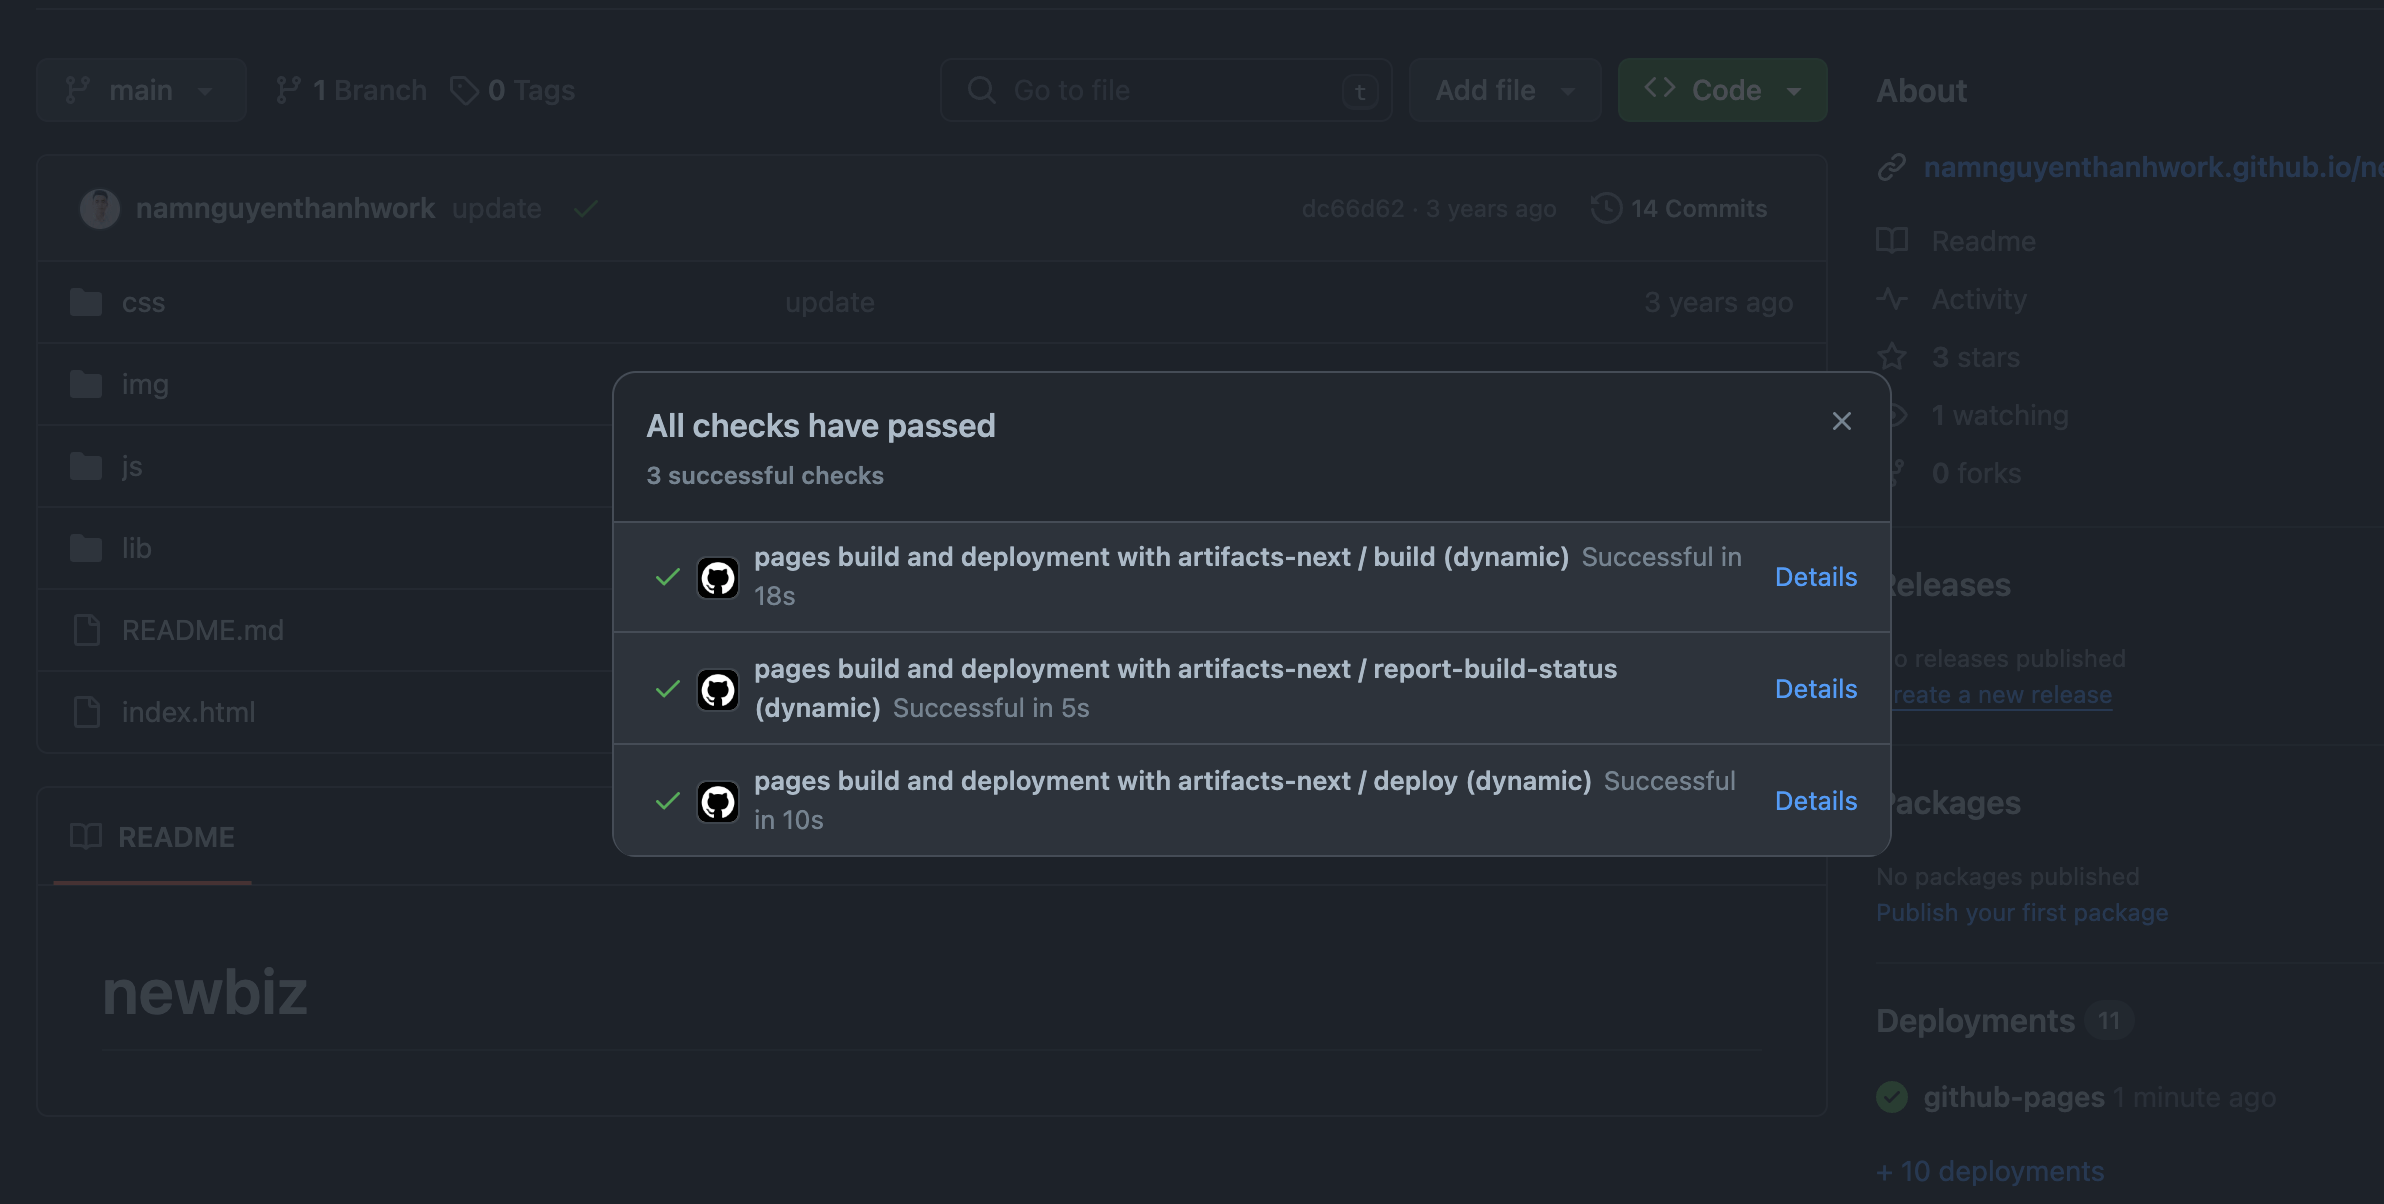Open Details for the build (dynamic) check
The width and height of the screenshot is (2384, 1204).
[1816, 577]
